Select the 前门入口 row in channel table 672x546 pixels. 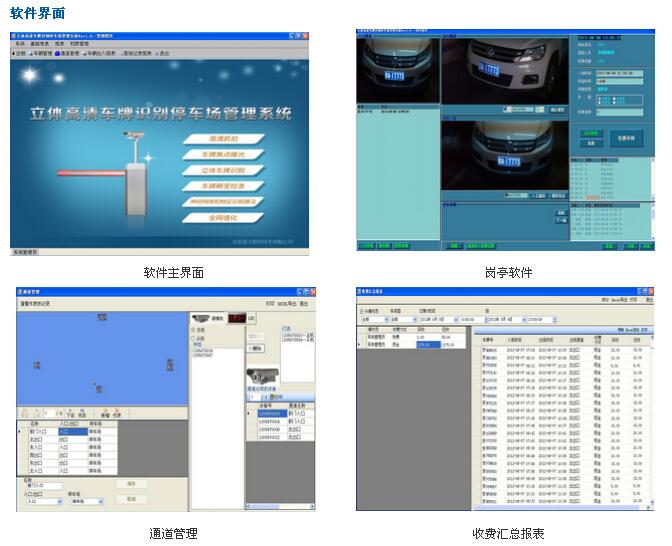(40, 430)
